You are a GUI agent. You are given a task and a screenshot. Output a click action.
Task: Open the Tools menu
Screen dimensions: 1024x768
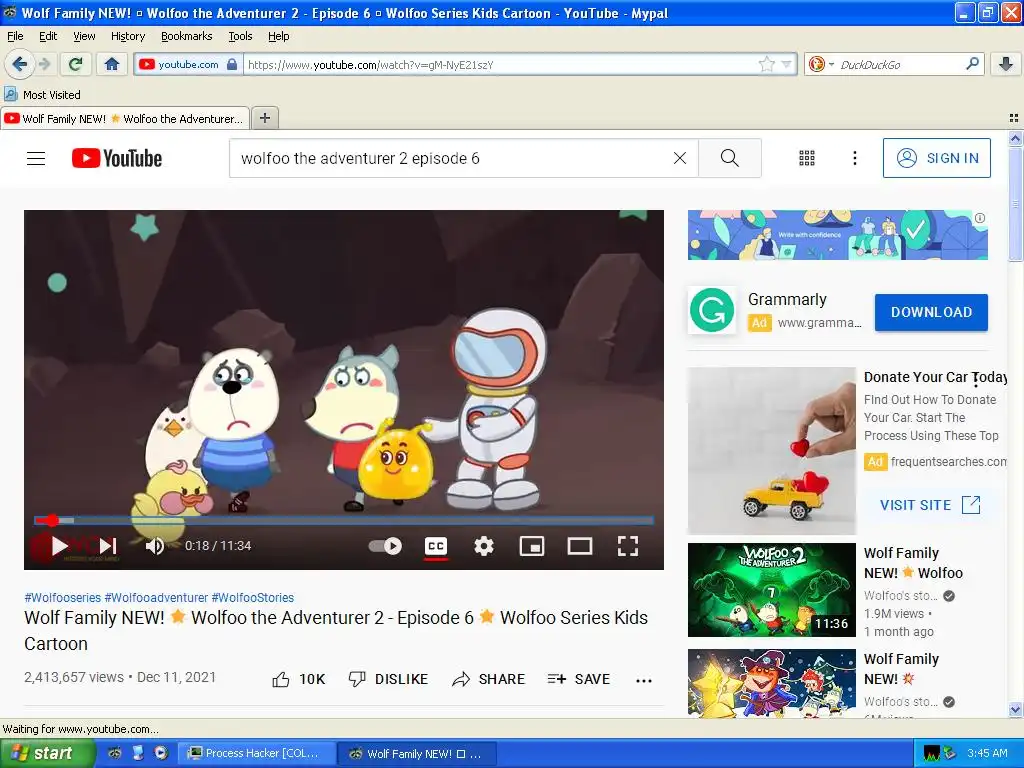(240, 36)
